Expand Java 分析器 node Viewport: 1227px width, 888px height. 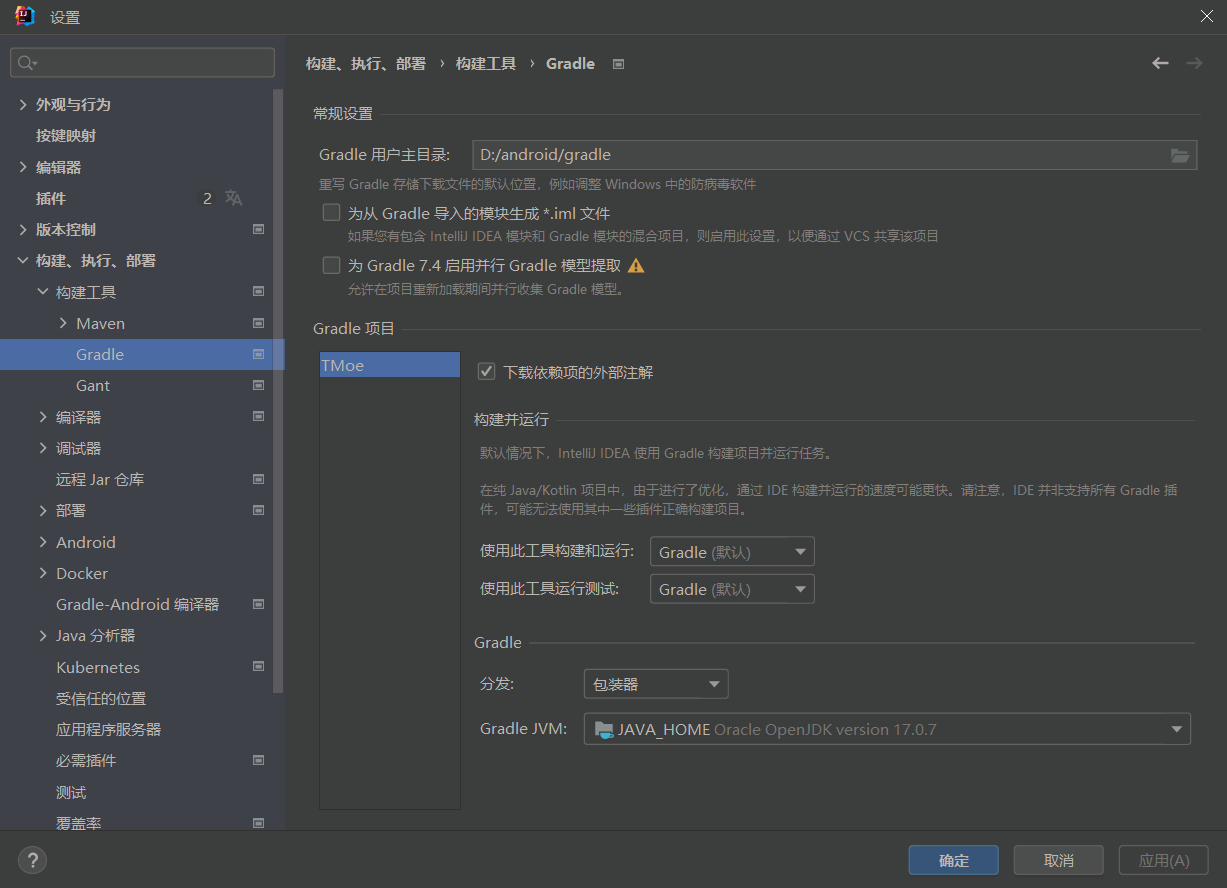[x=43, y=635]
